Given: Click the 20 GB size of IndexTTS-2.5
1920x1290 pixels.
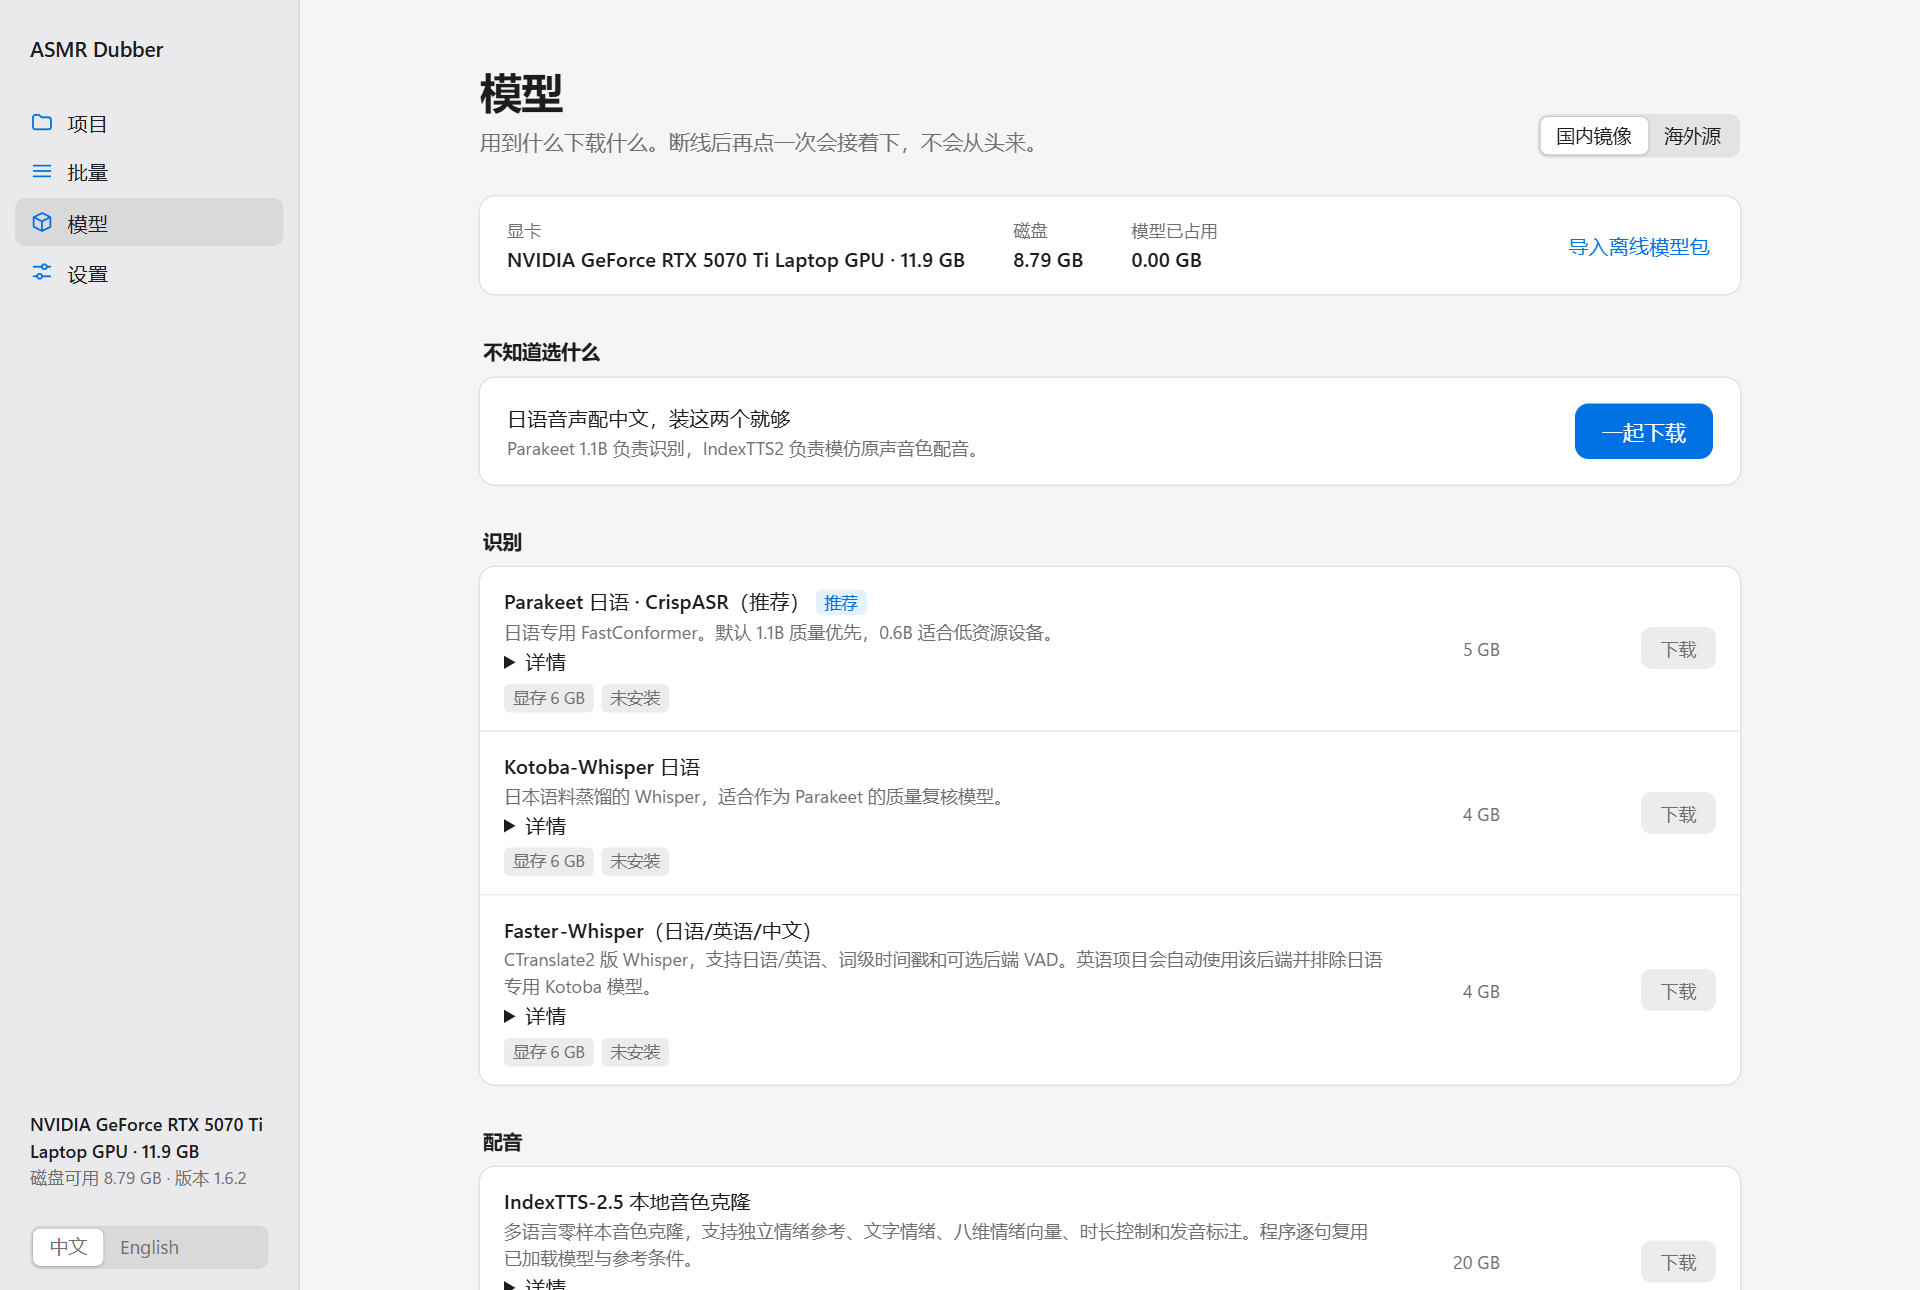Looking at the screenshot, I should tap(1476, 1263).
